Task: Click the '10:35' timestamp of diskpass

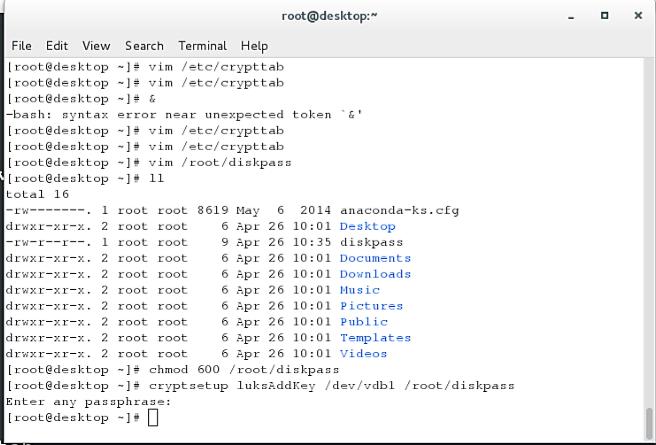Action: coord(312,242)
